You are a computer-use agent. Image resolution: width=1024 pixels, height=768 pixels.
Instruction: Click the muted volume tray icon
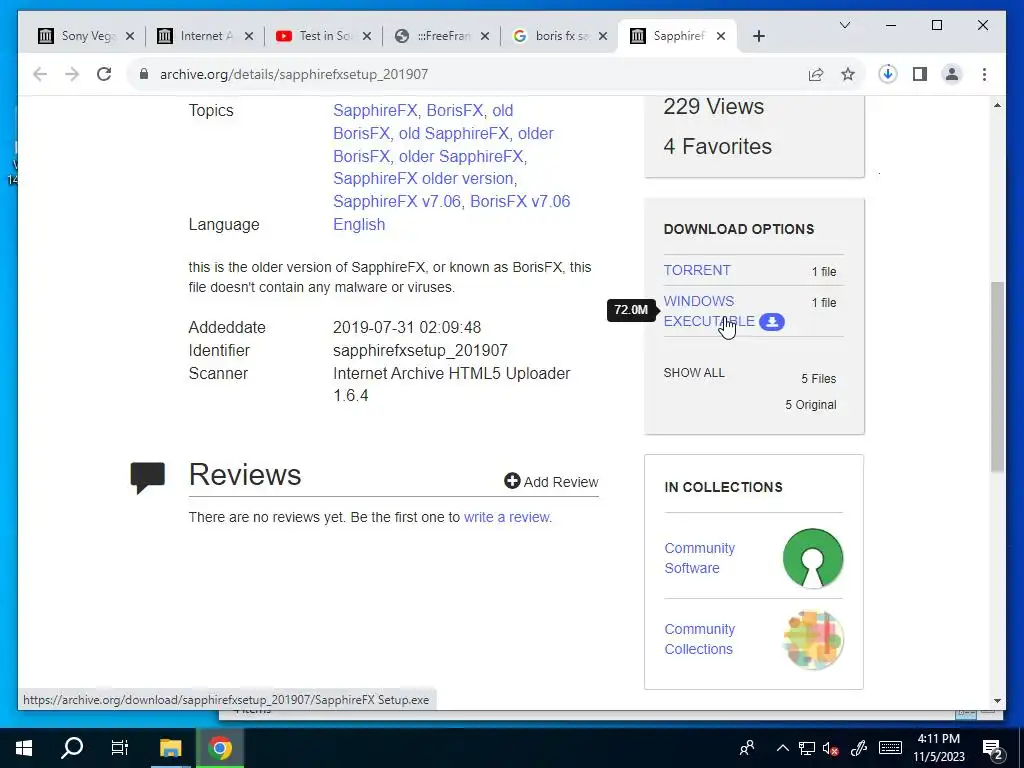[830, 748]
